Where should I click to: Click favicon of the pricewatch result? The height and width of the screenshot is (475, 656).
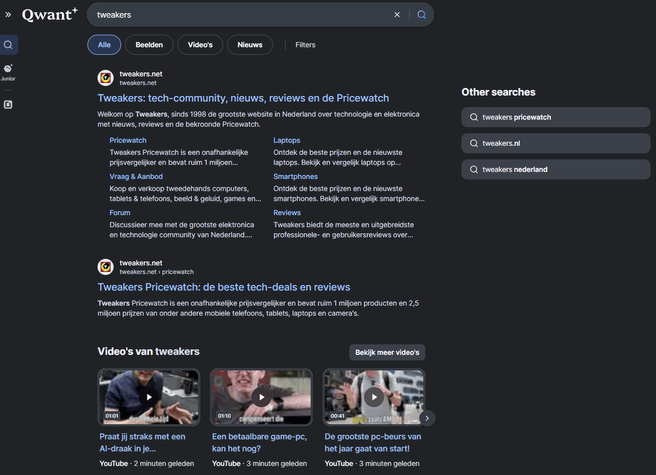pos(105,267)
